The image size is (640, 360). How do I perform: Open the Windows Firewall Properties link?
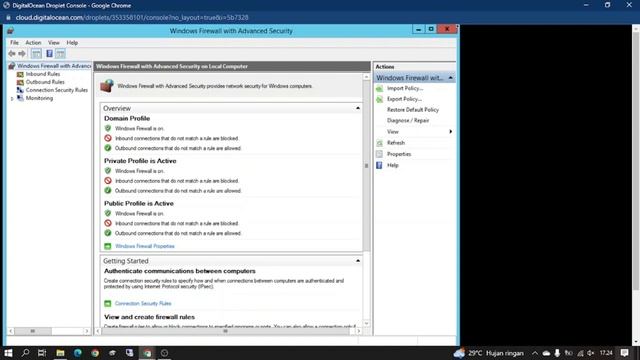point(144,246)
